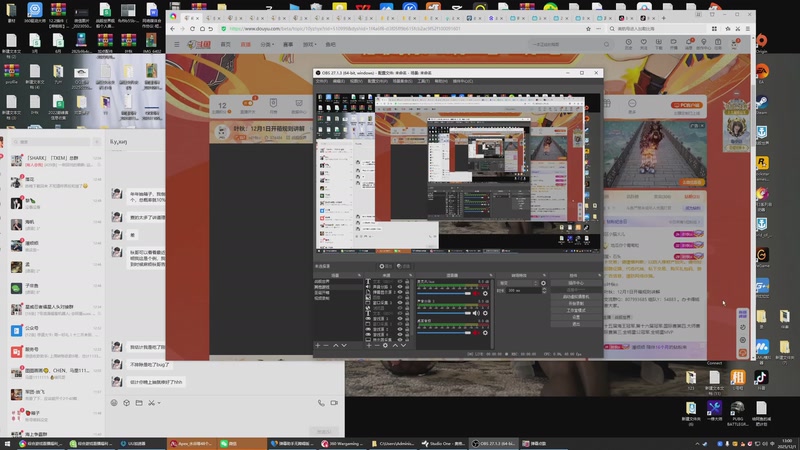Toggle the orange 直播开关 switch on Douyu
The image size is (800, 450).
pos(248,104)
